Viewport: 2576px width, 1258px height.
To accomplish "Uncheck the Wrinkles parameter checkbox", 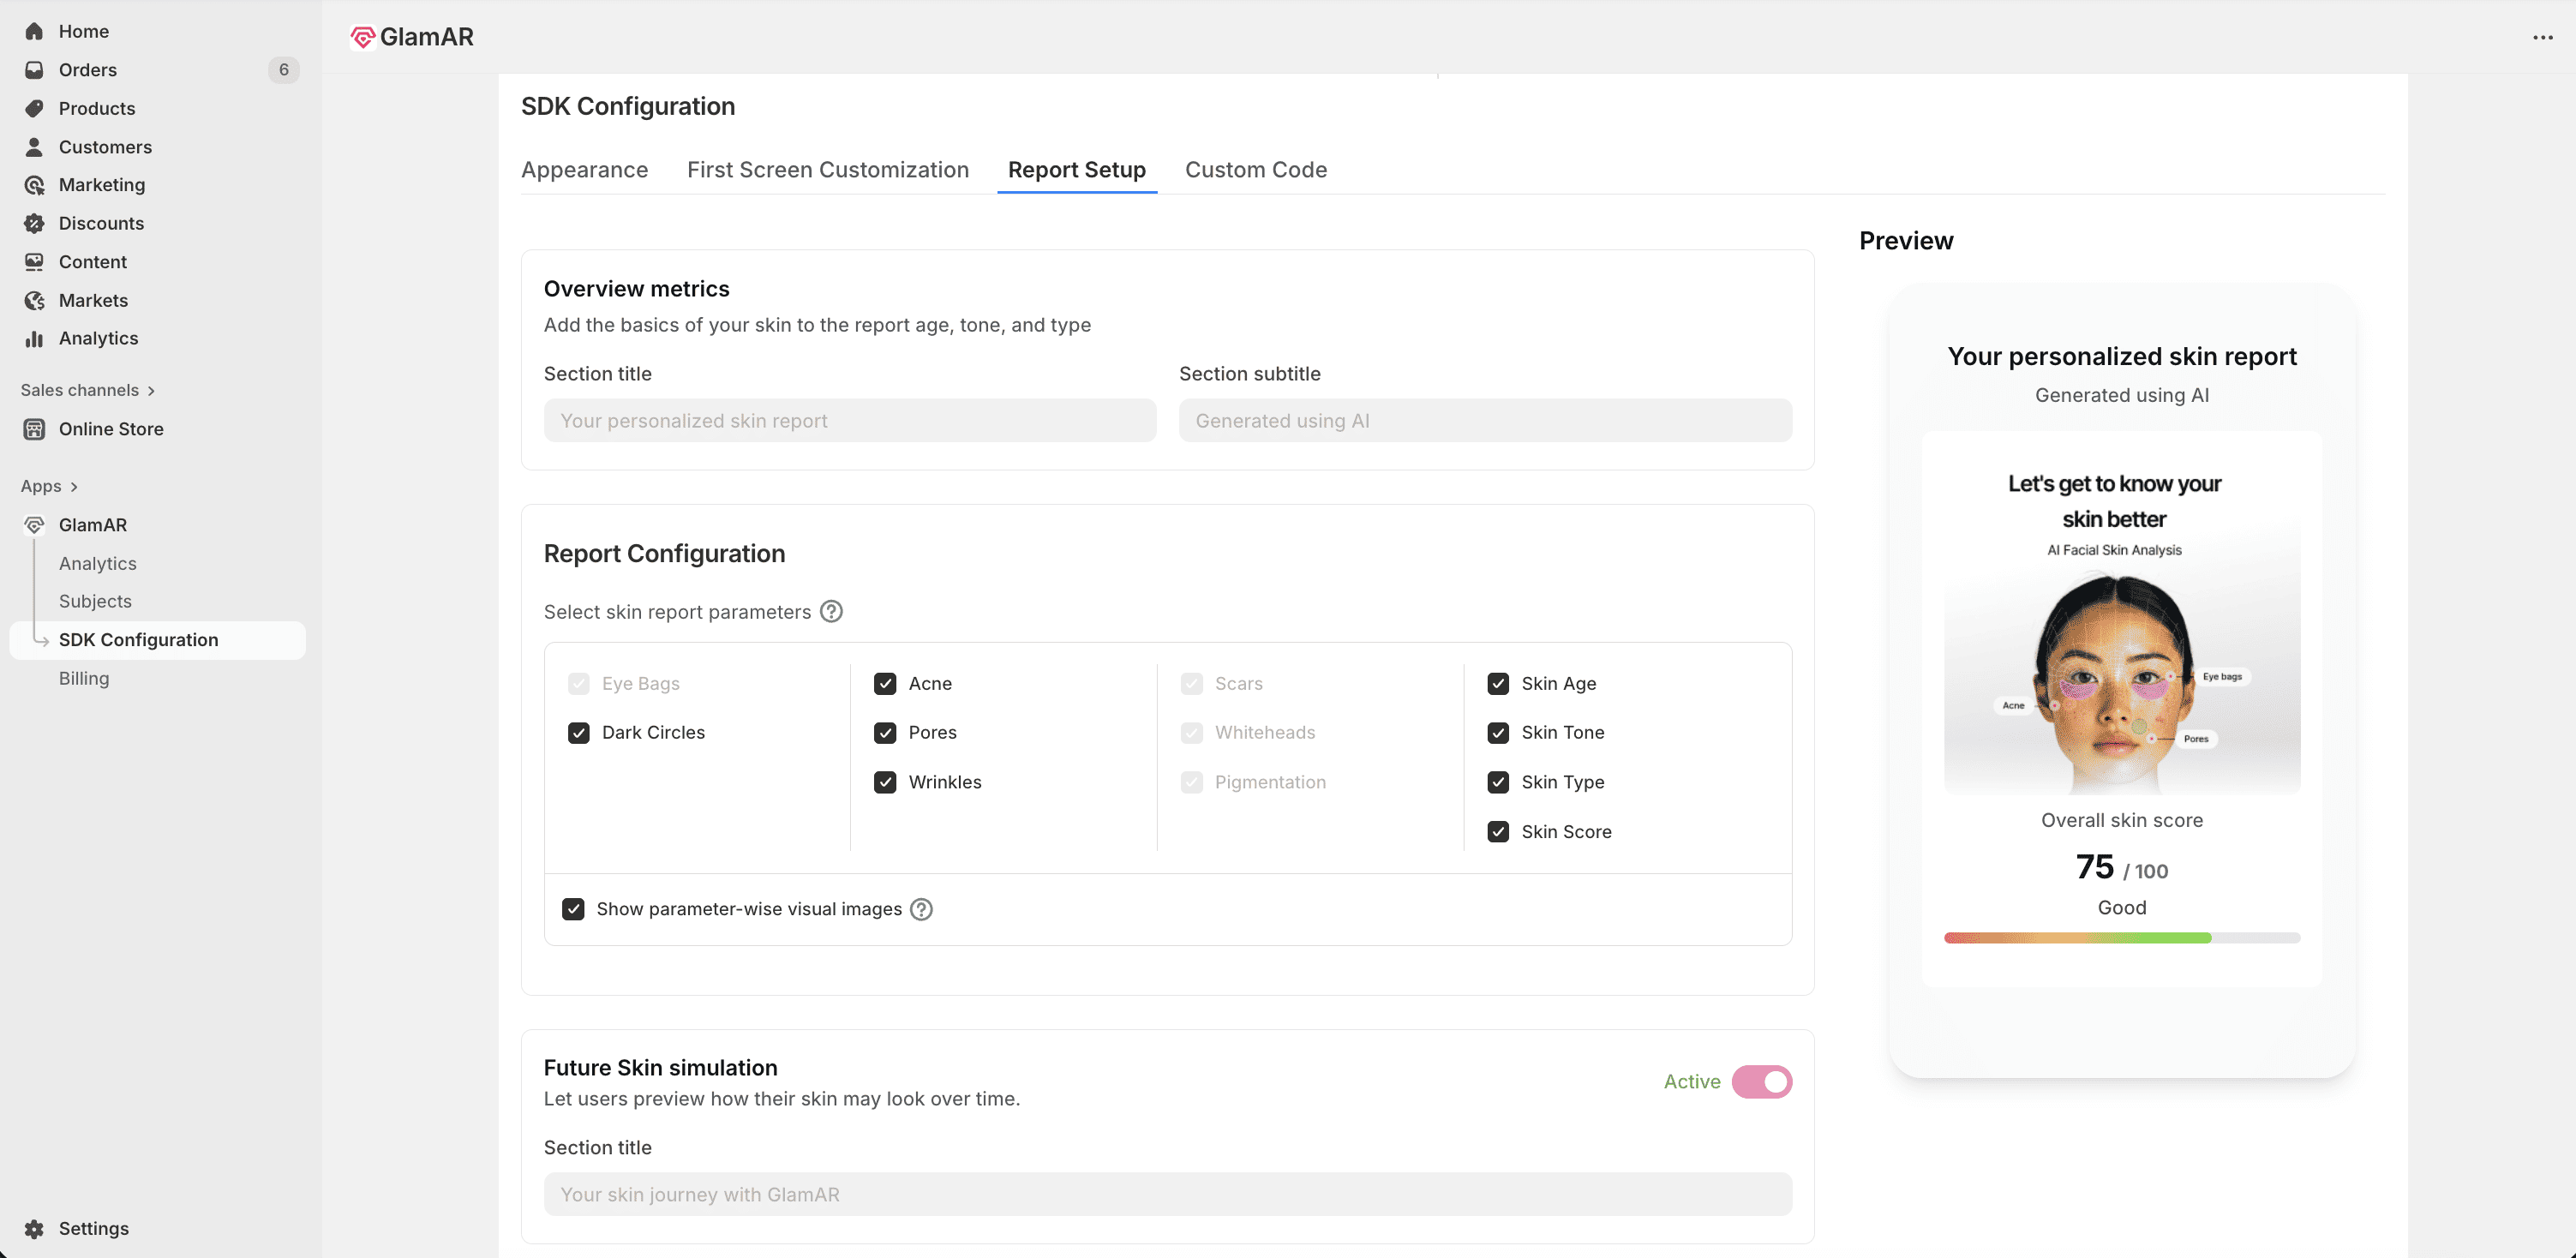I will (885, 783).
